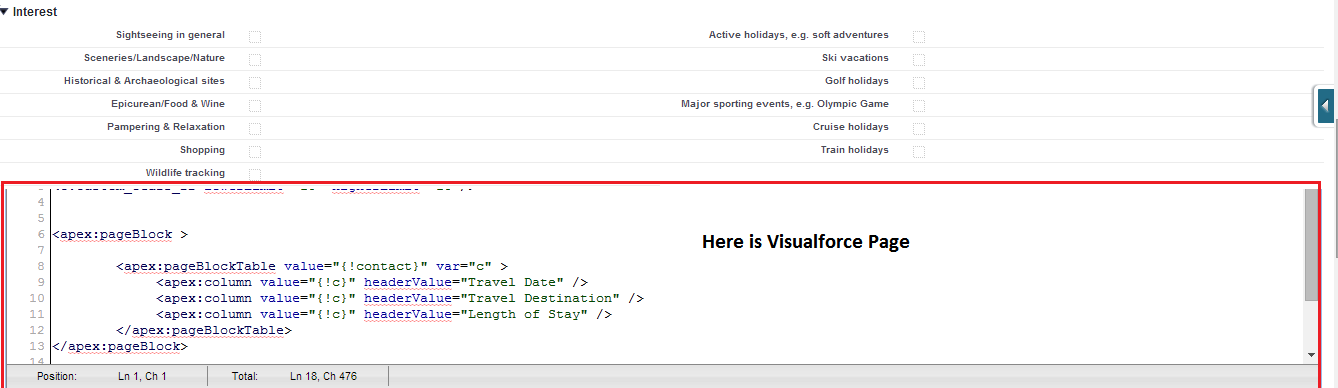
Task: Toggle Cruise holidays checkbox
Action: coord(919,128)
